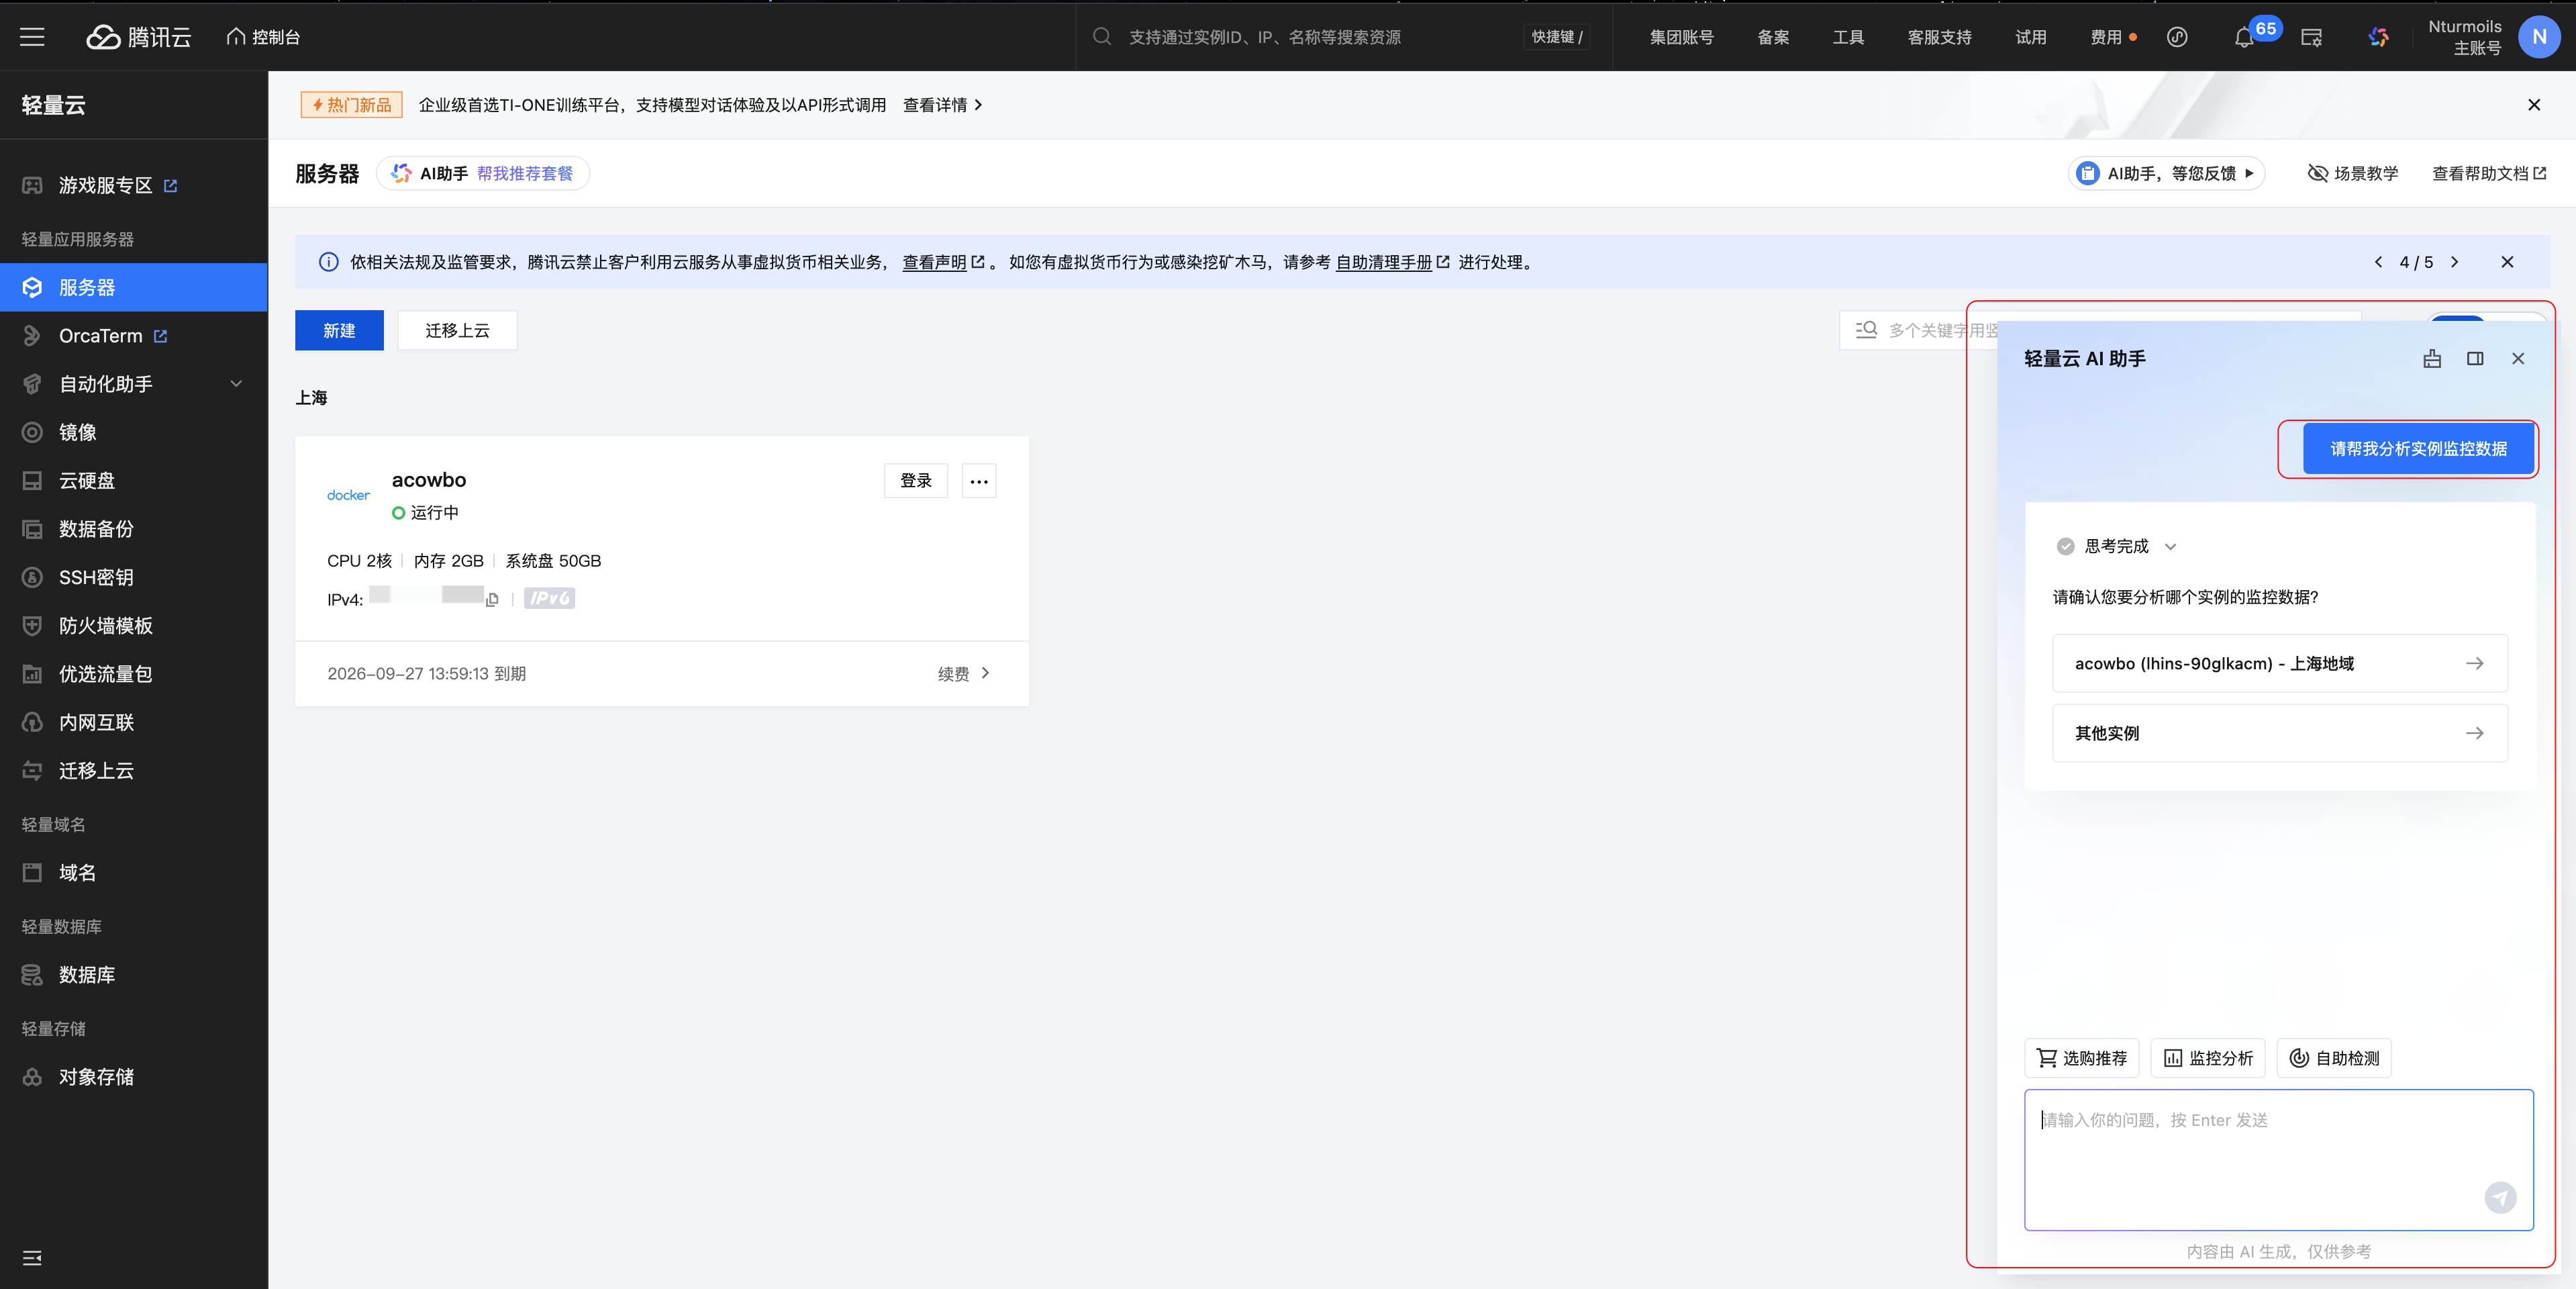This screenshot has height=1289, width=2576.
Task: Click the AI助手，等您反馈 button
Action: point(2166,173)
